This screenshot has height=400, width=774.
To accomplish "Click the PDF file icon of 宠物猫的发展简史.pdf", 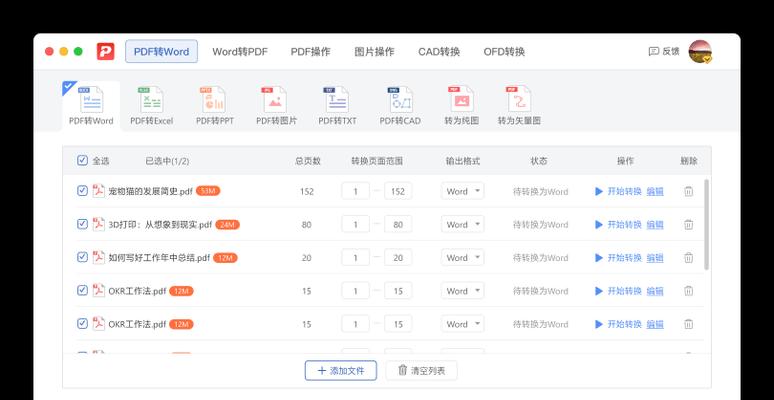I will pyautogui.click(x=99, y=191).
